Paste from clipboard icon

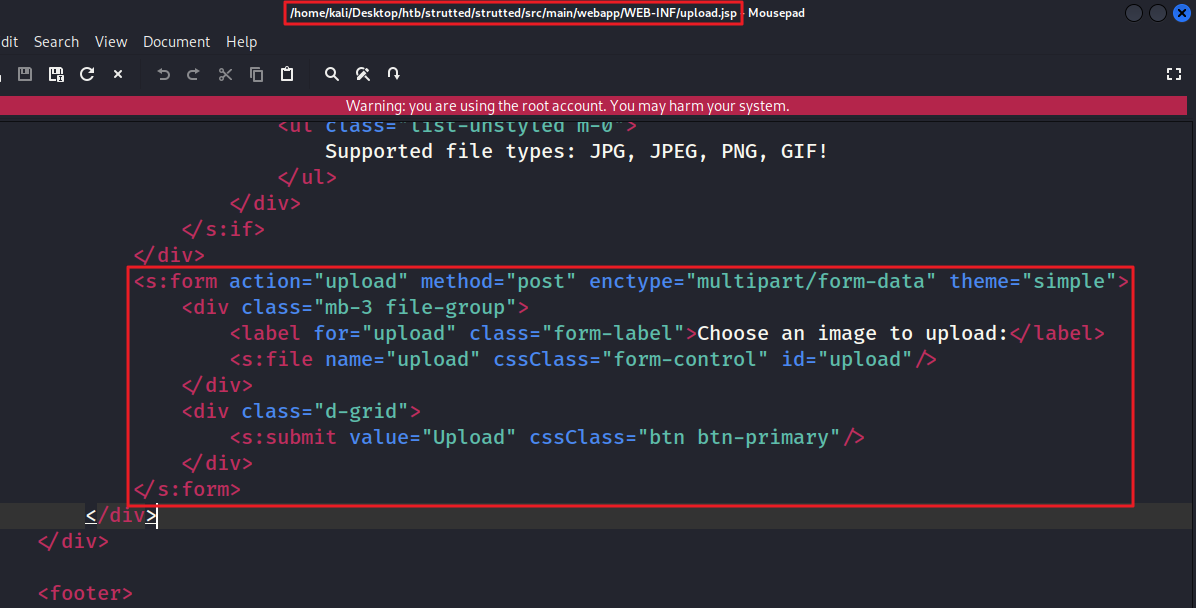(x=287, y=74)
